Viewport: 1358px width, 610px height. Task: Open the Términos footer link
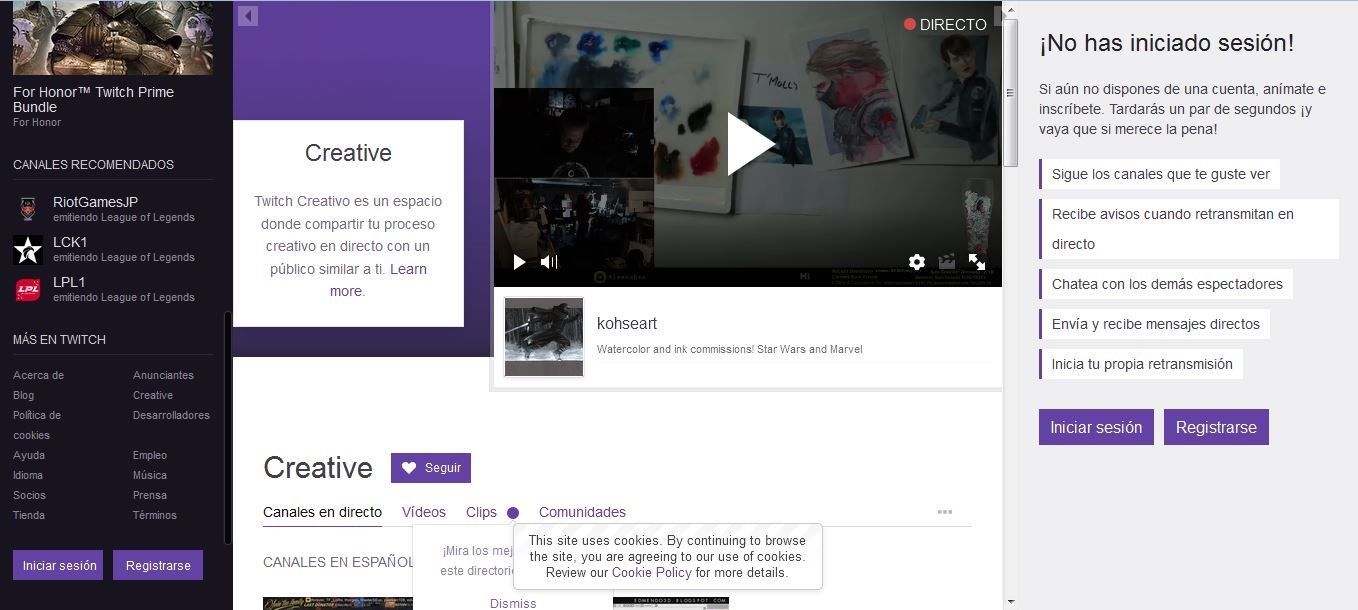pyautogui.click(x=155, y=515)
